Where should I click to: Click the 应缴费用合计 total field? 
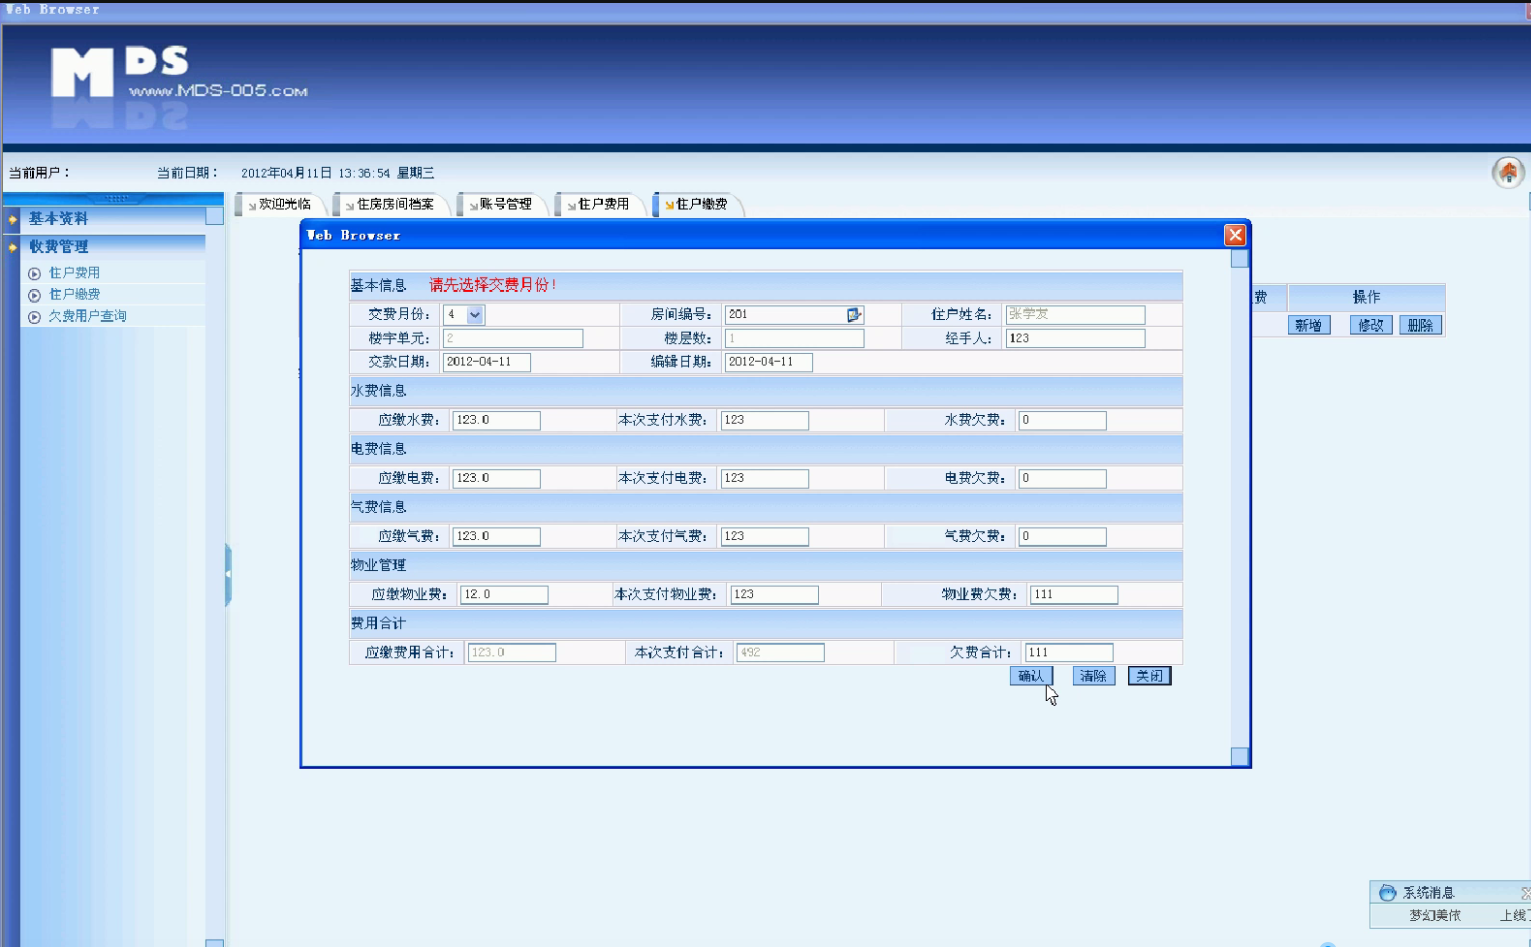pos(511,652)
